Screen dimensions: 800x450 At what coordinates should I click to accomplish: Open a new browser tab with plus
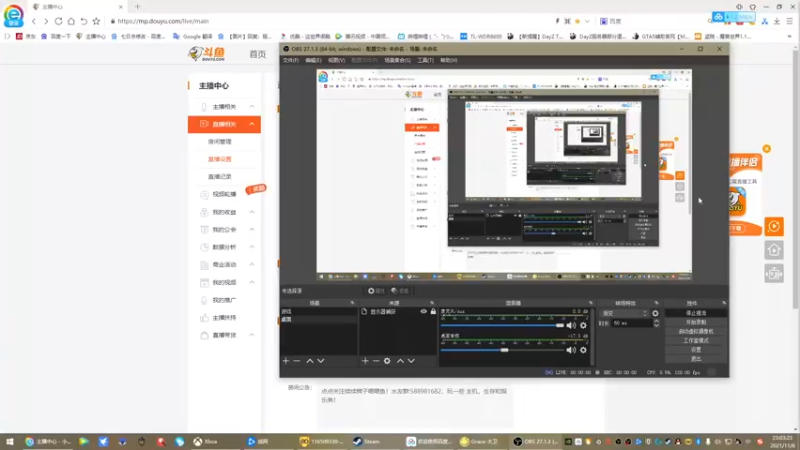(x=137, y=7)
